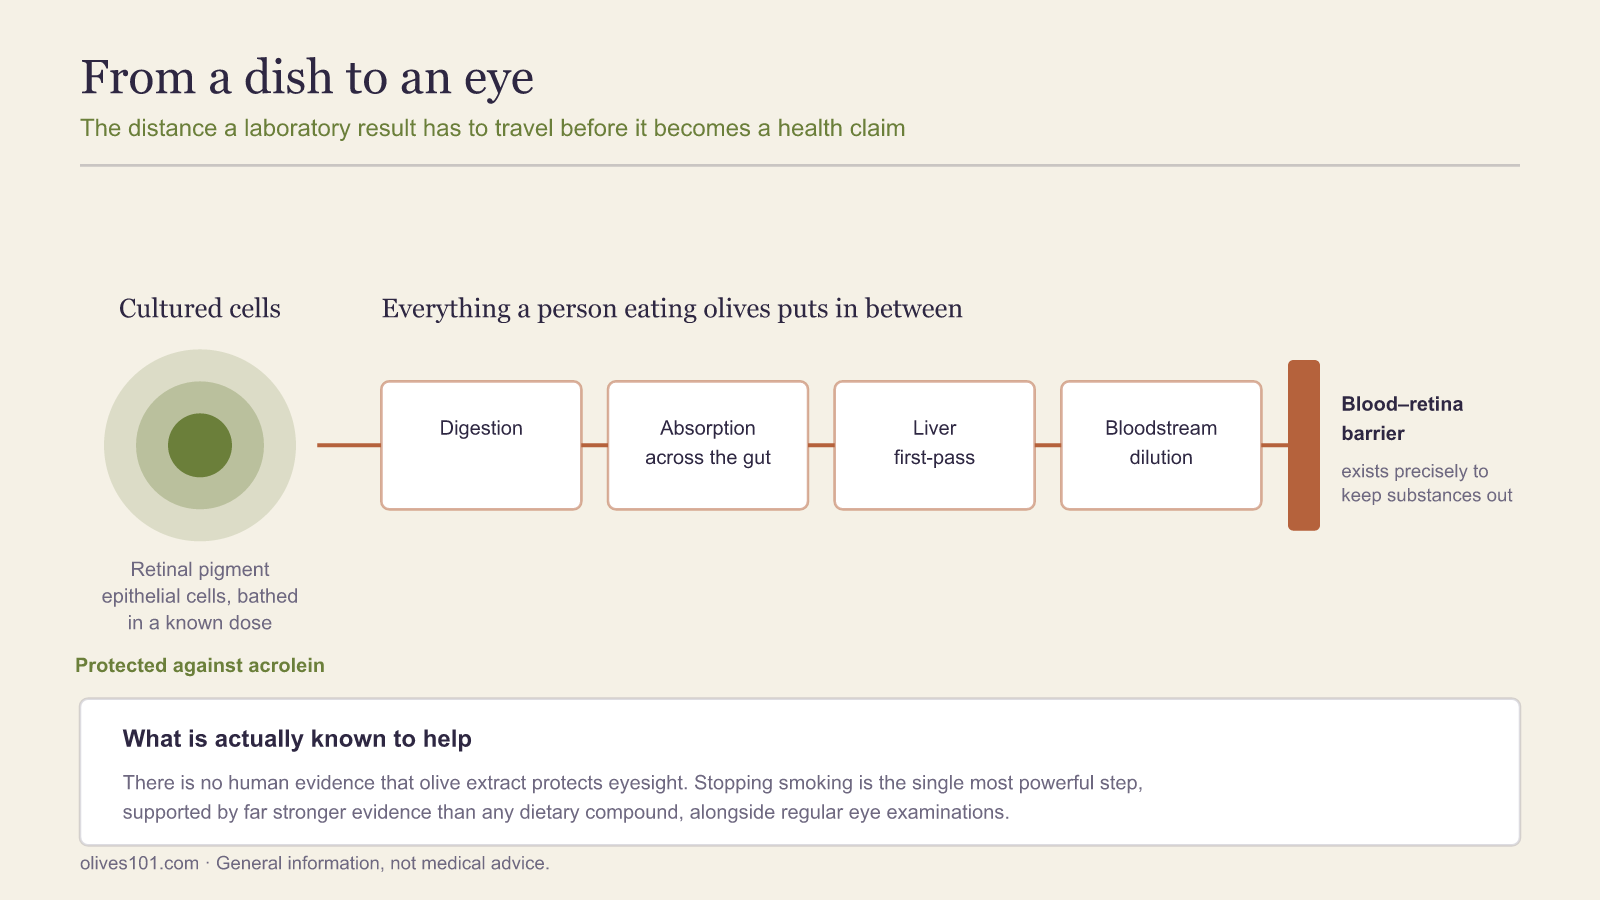Screen dimensions: 1600x900
Task: Click the Liver first-pass box
Action: coord(934,445)
